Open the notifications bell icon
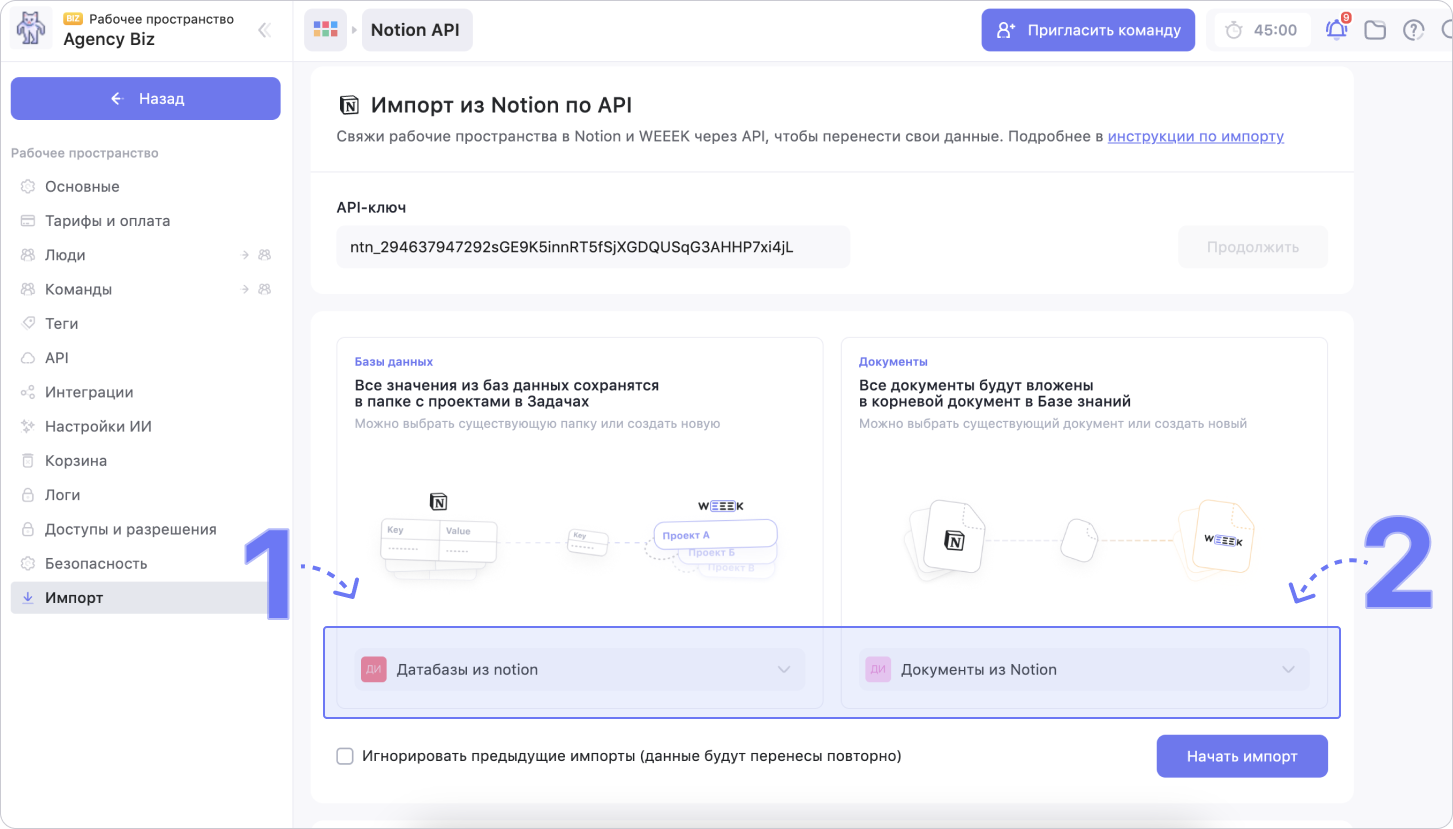Image resolution: width=1453 pixels, height=829 pixels. [x=1336, y=30]
